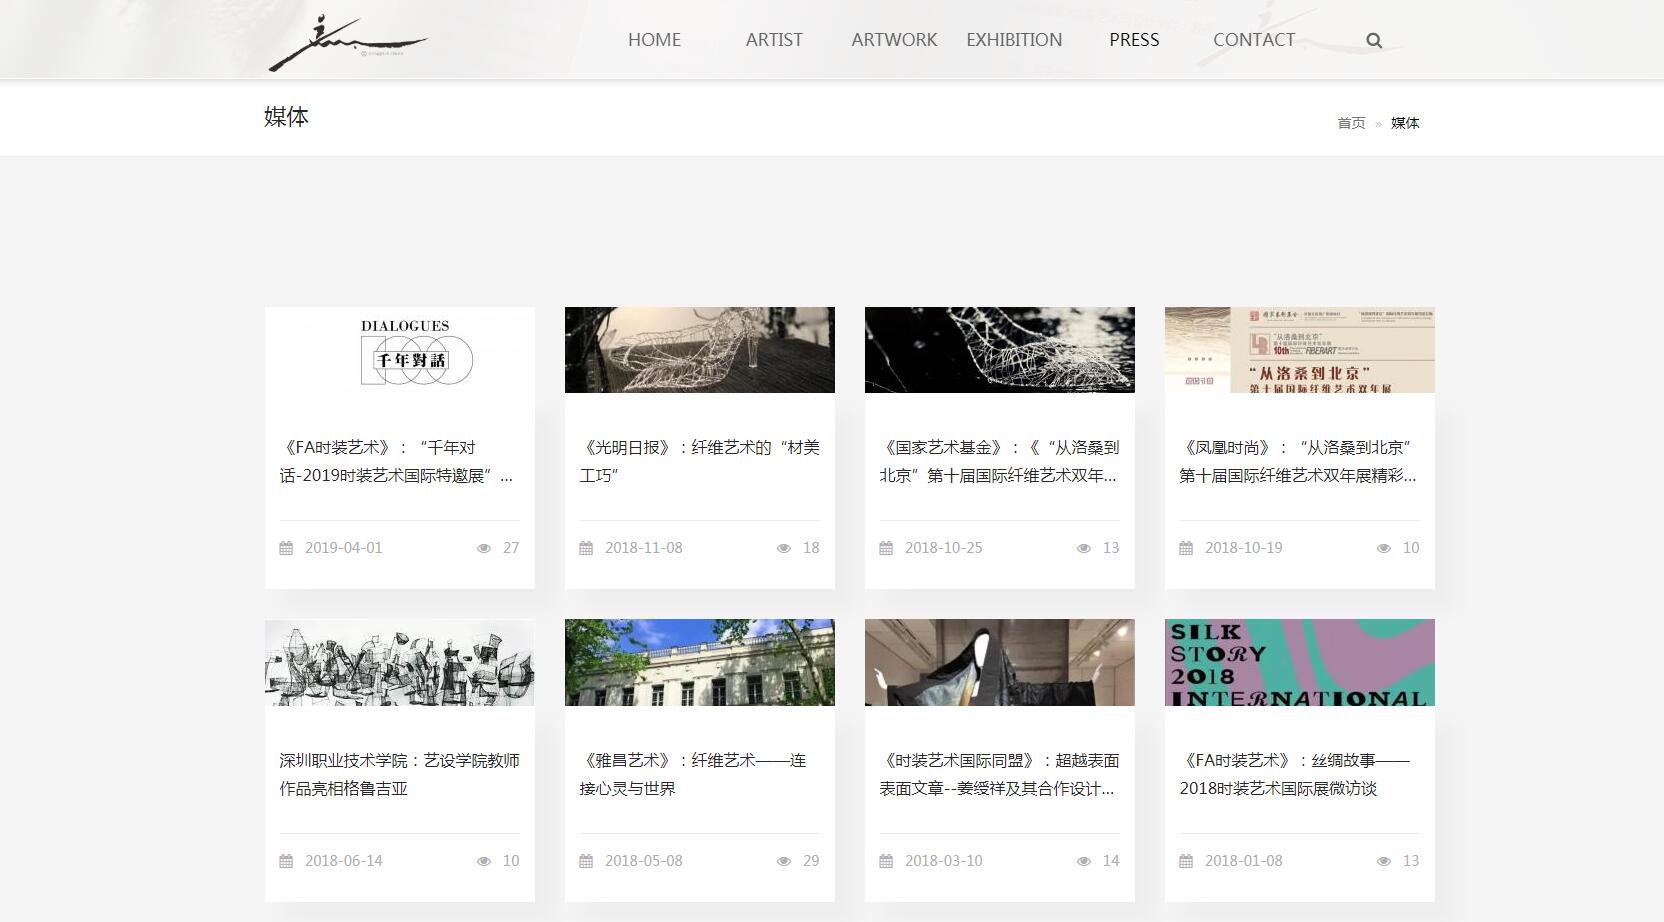Viewport: 1664px width, 922px height.
Task: Click the white building photo thumbnail
Action: point(700,663)
